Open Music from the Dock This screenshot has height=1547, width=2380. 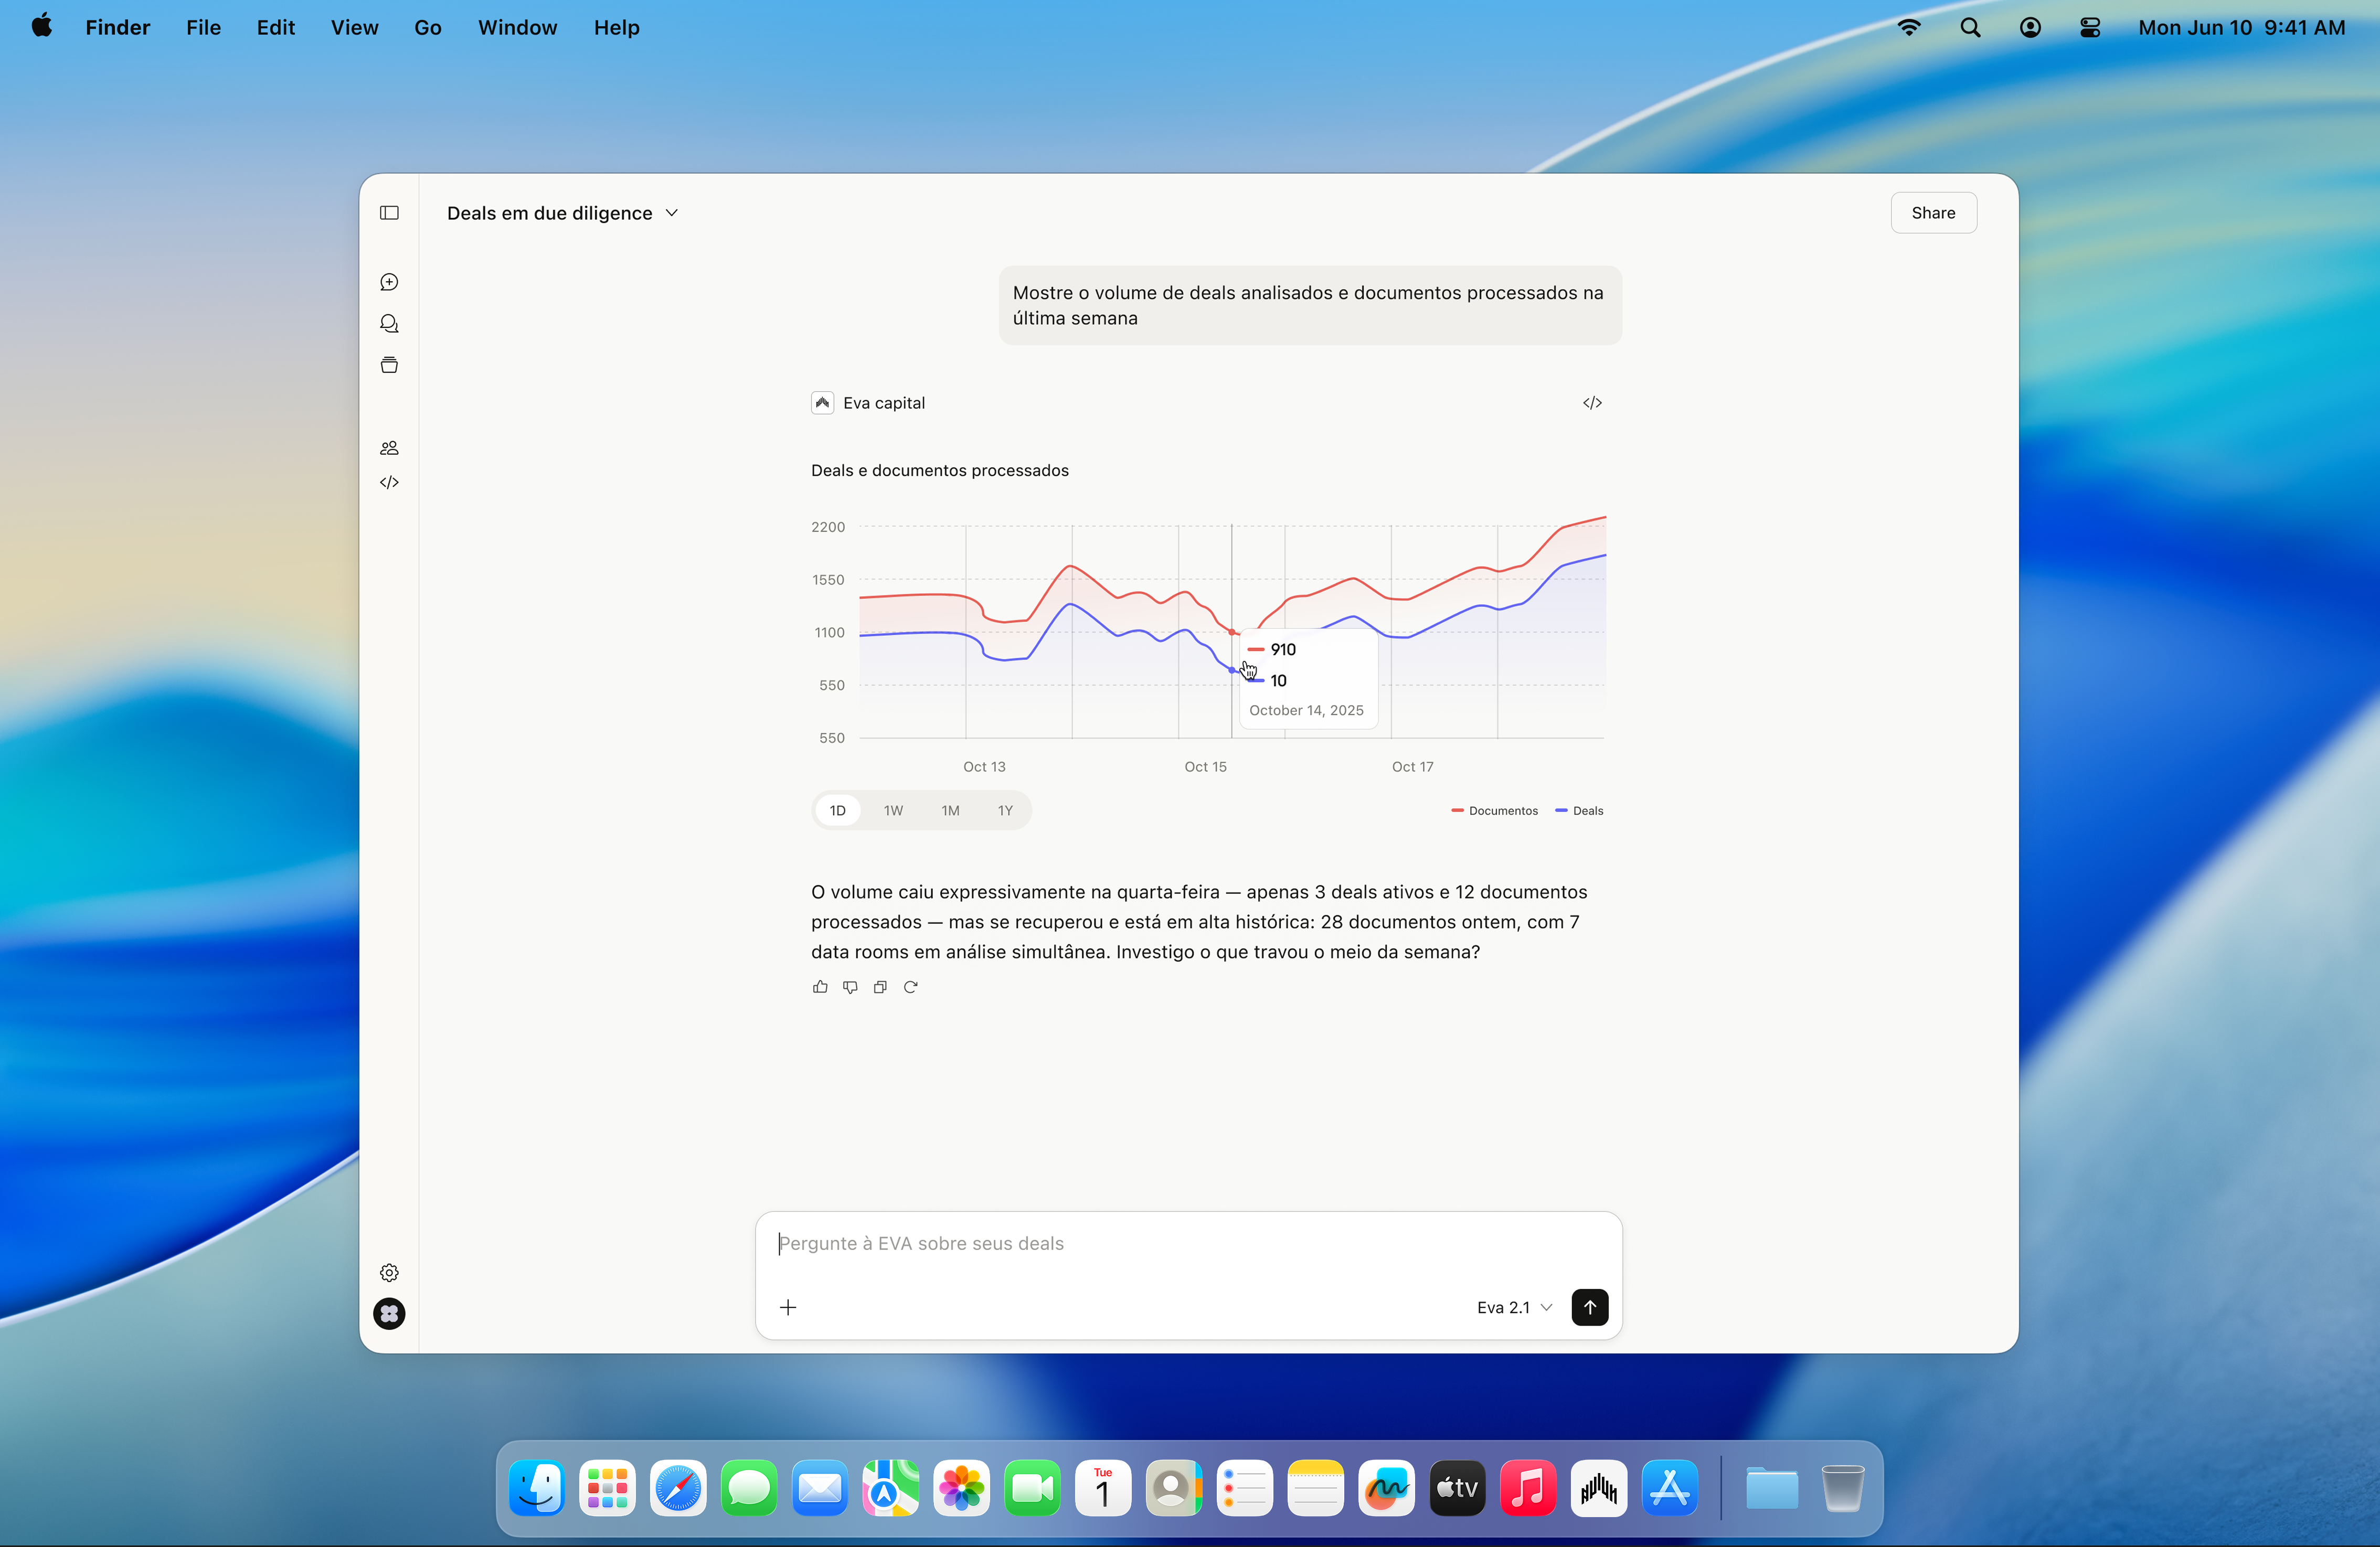pyautogui.click(x=1528, y=1489)
